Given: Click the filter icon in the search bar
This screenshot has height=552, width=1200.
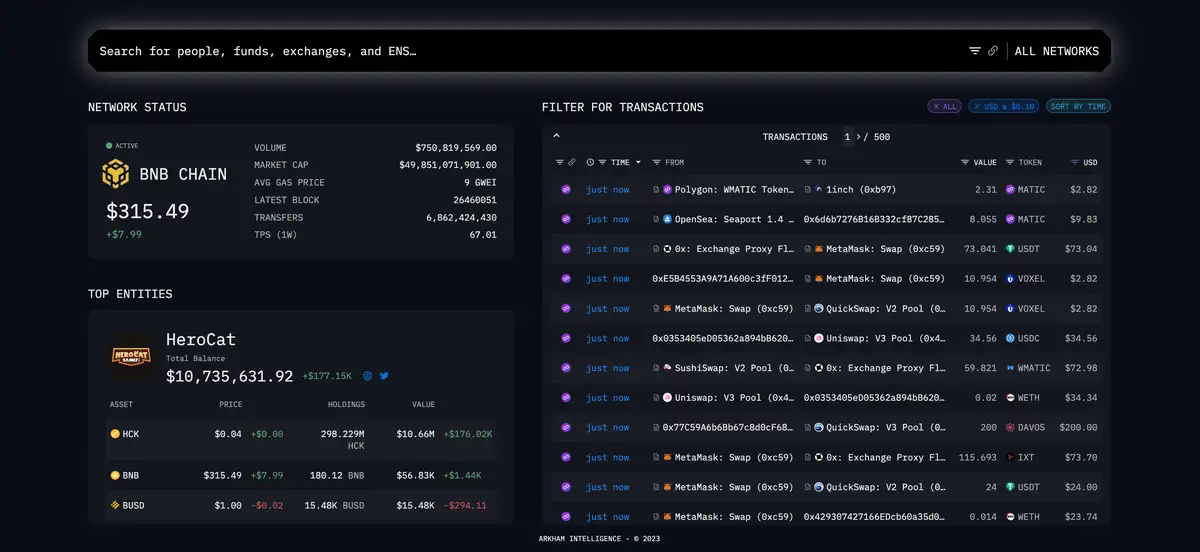Looking at the screenshot, I should pyautogui.click(x=975, y=51).
